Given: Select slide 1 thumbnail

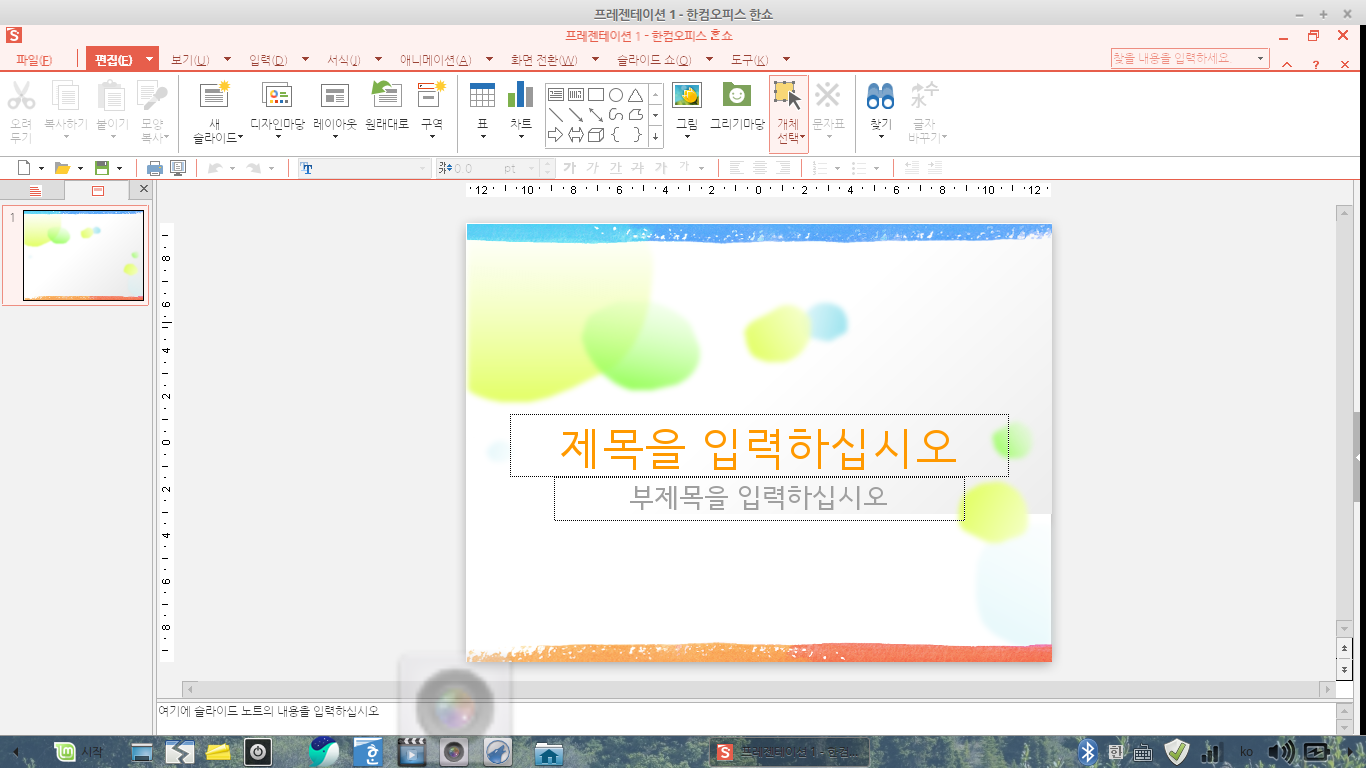Looking at the screenshot, I should (x=83, y=255).
